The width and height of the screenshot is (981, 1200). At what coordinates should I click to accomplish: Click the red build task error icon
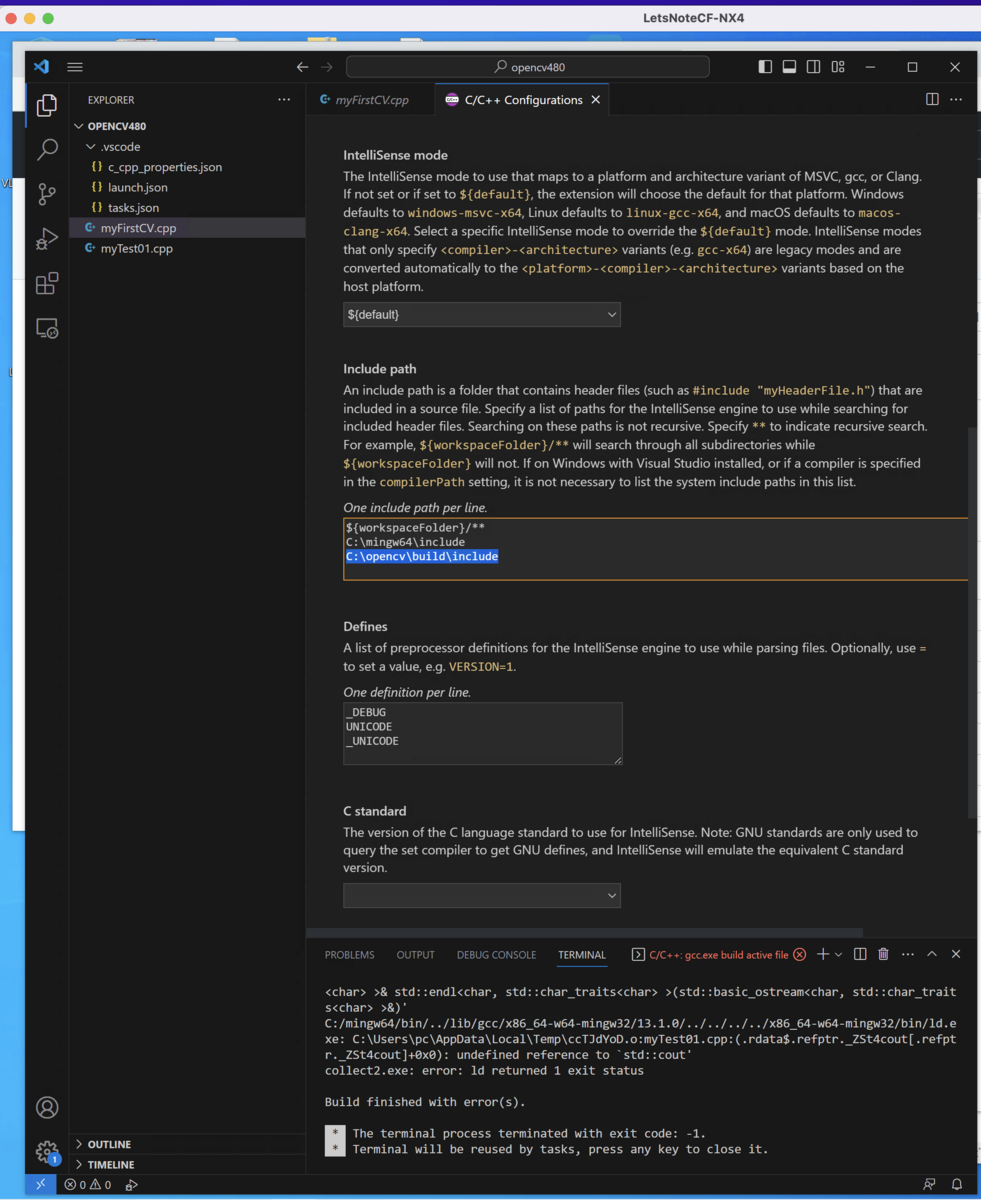(x=799, y=955)
